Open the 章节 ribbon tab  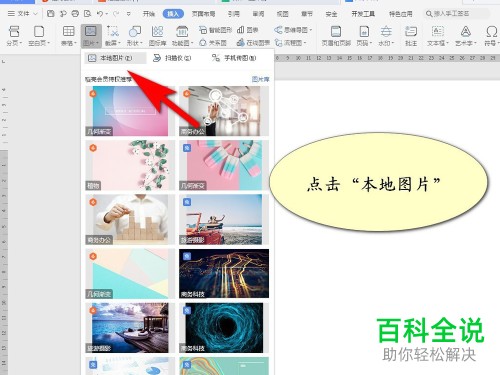[307, 14]
